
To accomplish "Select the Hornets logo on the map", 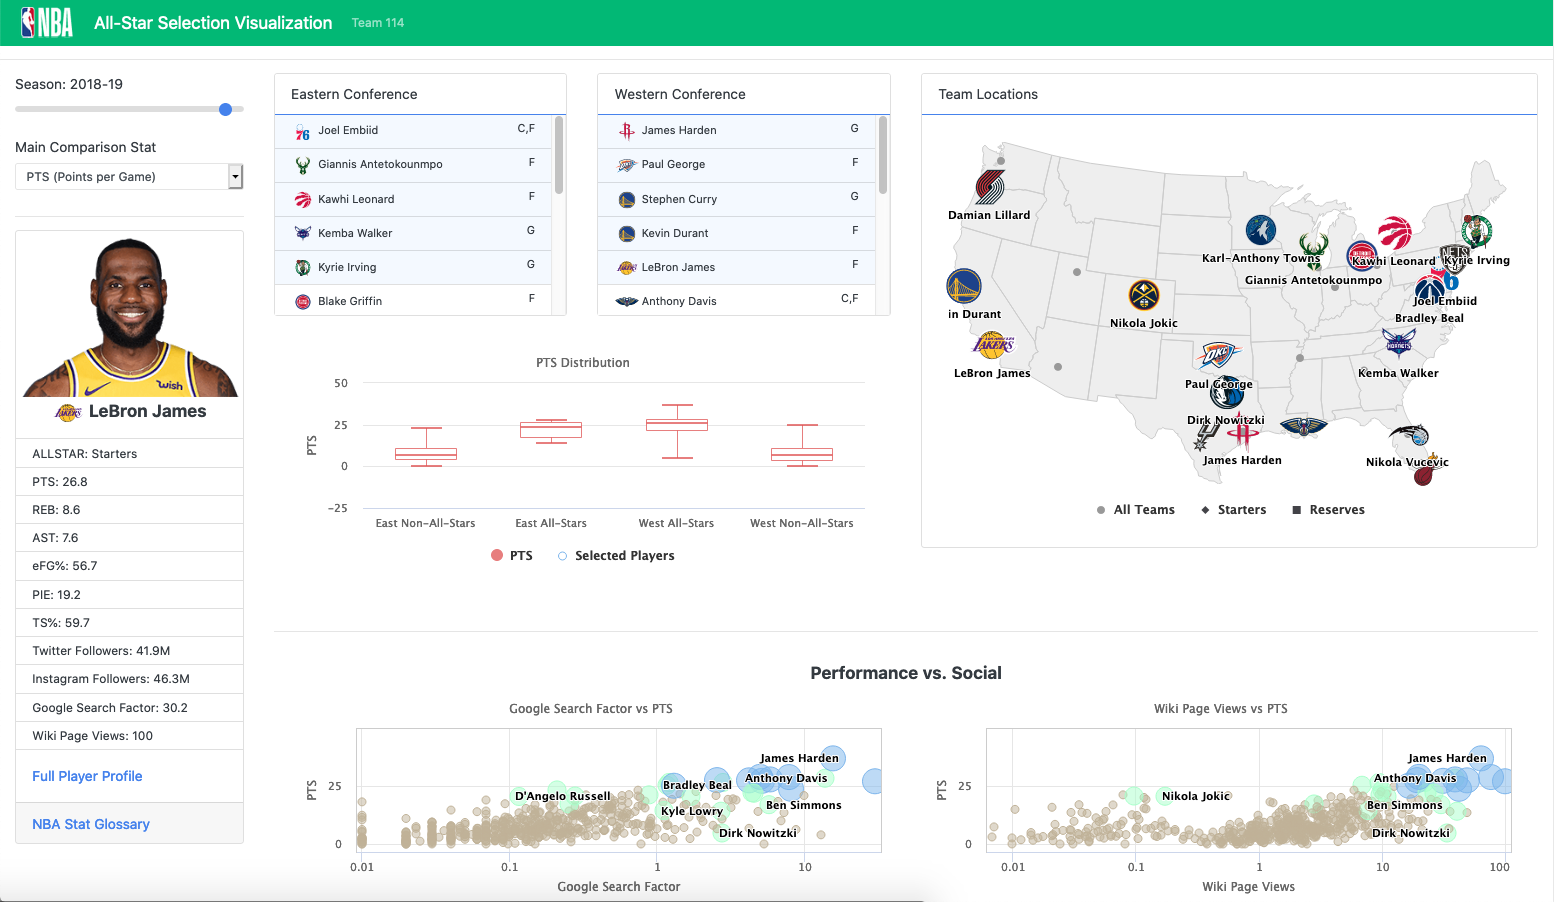I will click(x=1399, y=344).
